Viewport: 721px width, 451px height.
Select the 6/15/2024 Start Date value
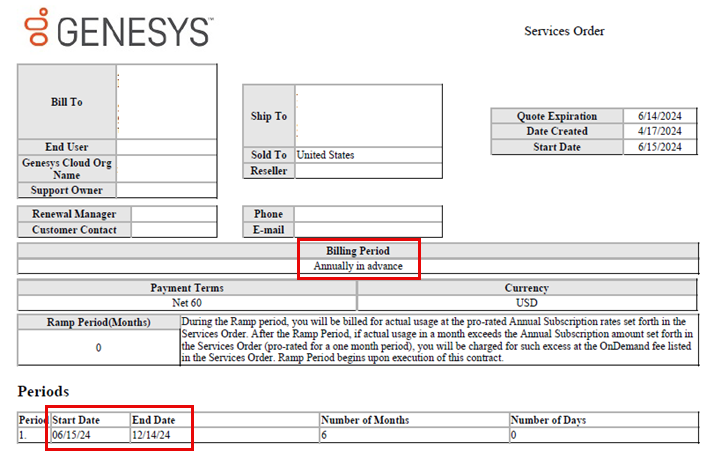pyautogui.click(x=659, y=147)
